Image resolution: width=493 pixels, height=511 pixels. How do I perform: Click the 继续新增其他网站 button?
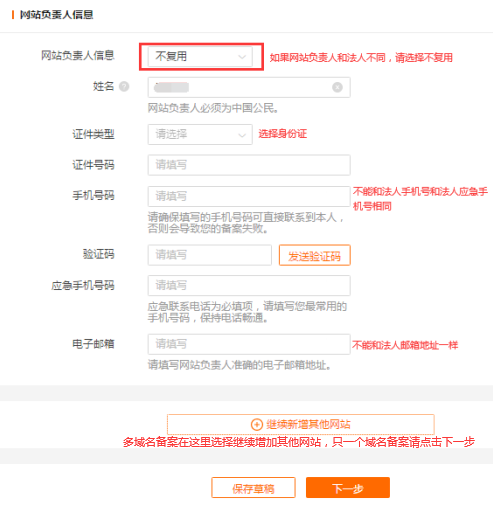pyautogui.click(x=301, y=424)
